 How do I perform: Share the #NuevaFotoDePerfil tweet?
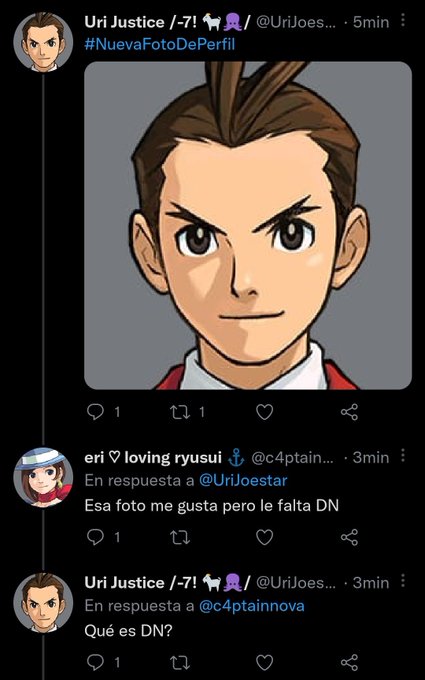[x=350, y=412]
